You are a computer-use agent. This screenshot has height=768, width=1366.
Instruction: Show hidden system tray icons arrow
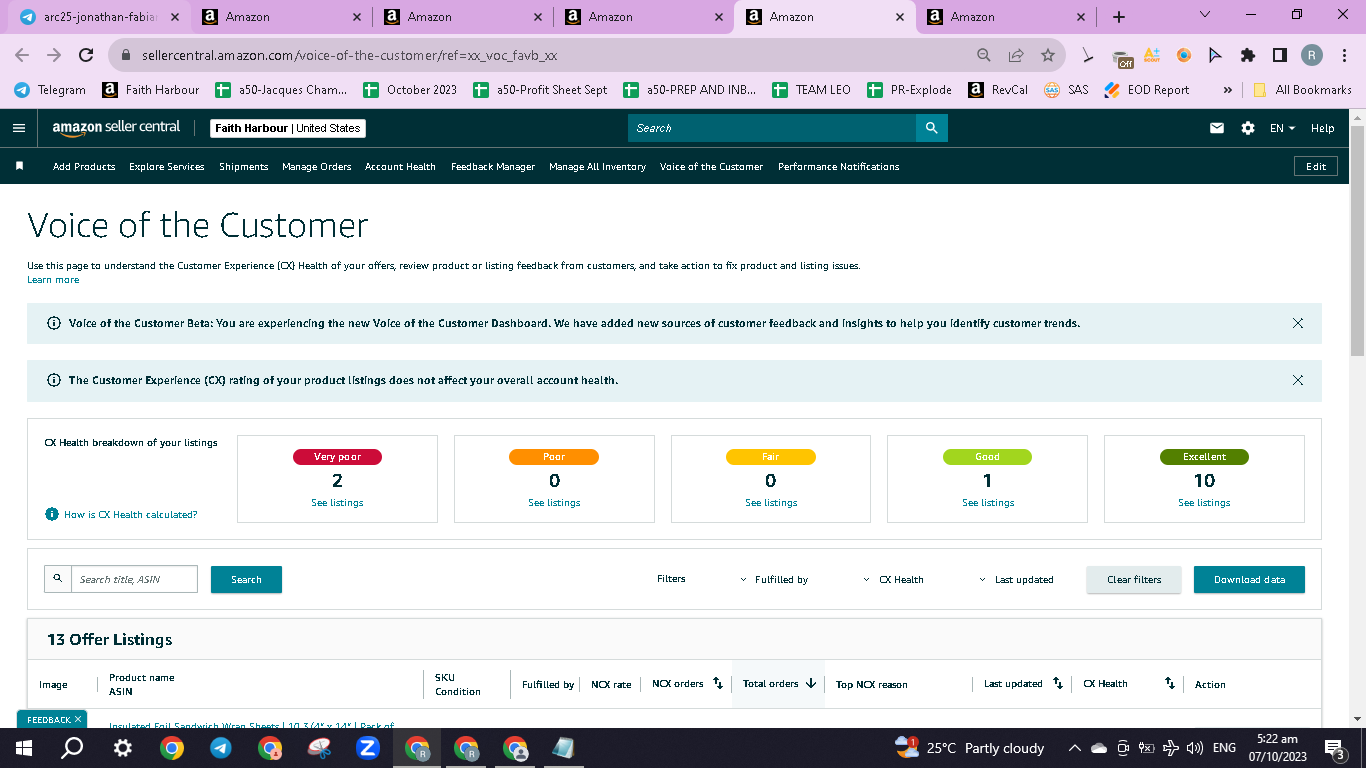pyautogui.click(x=1075, y=748)
